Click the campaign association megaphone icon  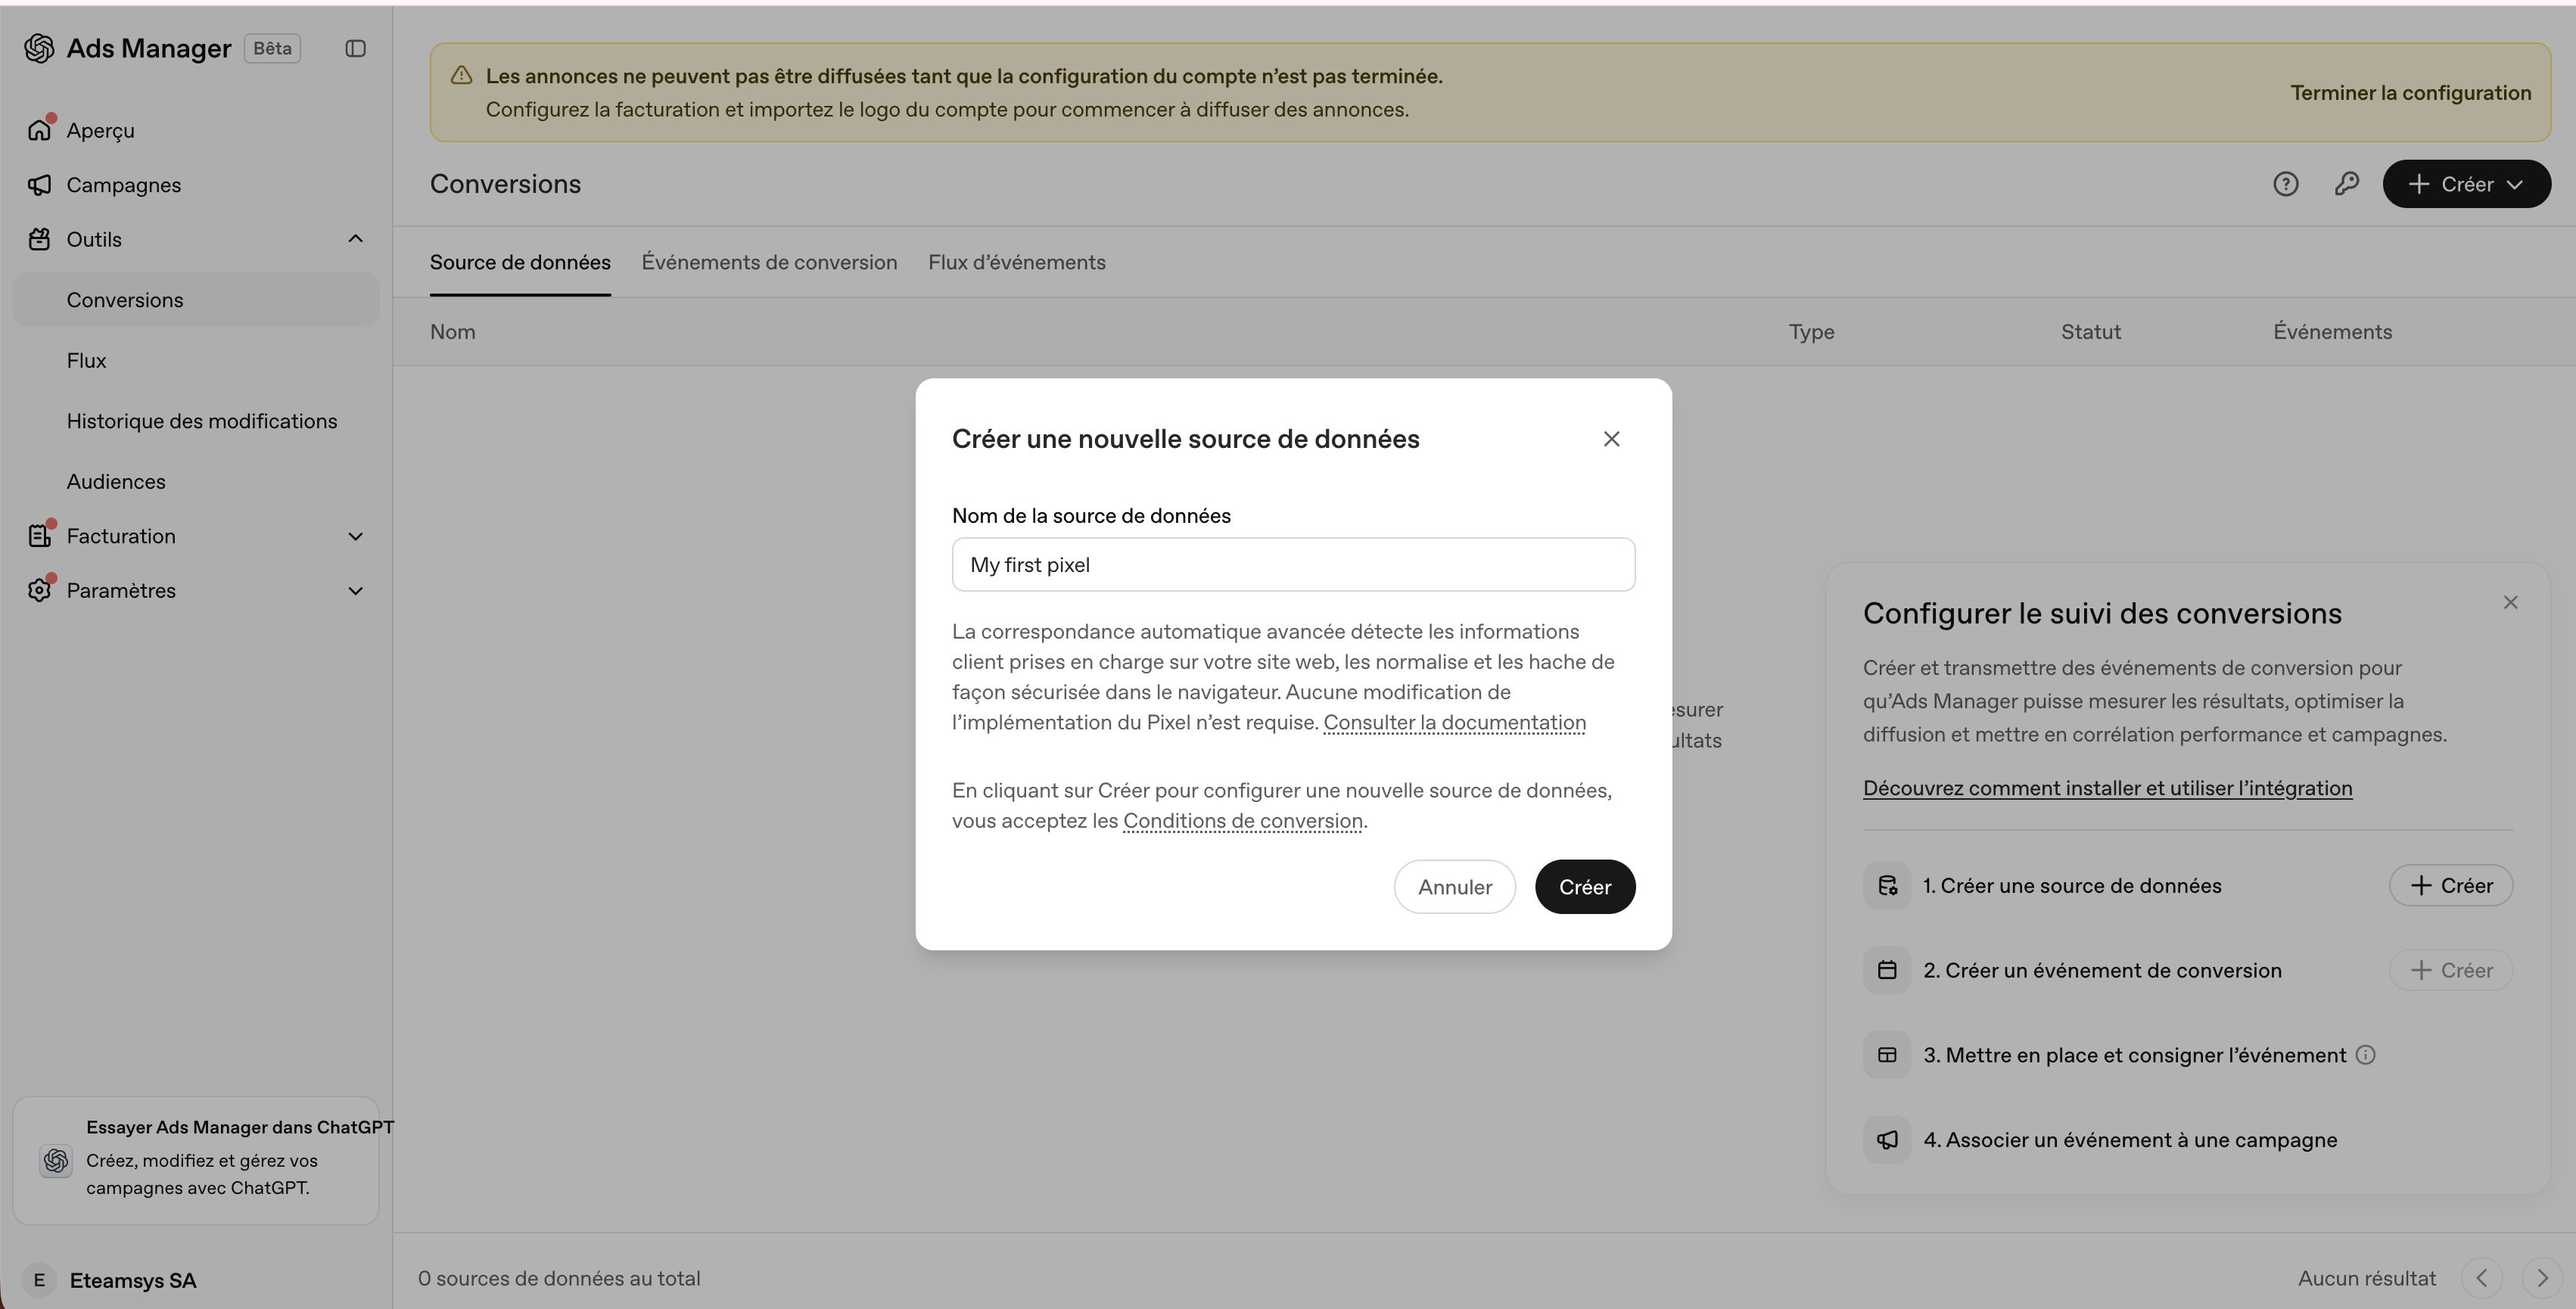1887,1140
